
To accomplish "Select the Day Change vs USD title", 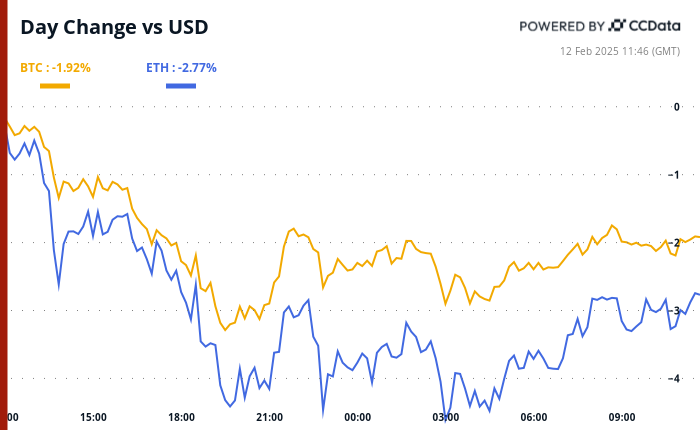I will click(114, 28).
